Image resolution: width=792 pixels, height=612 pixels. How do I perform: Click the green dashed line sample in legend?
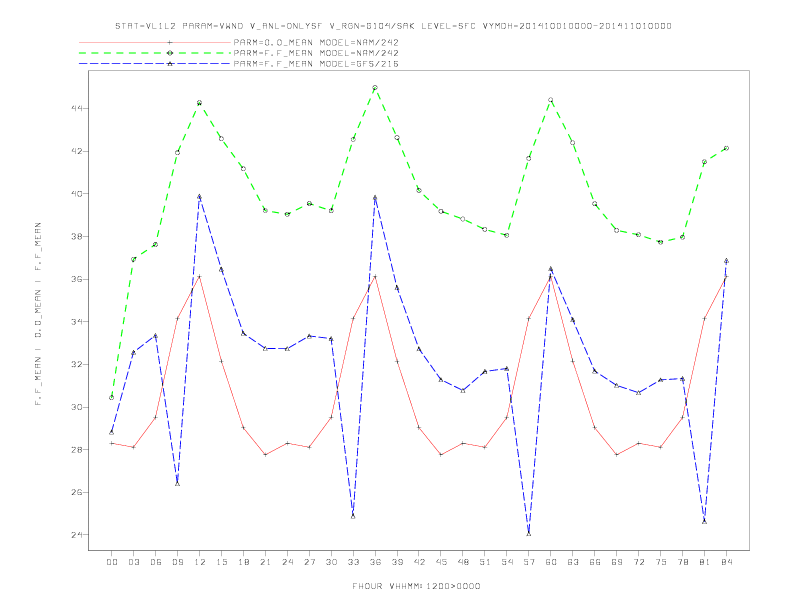(x=155, y=53)
